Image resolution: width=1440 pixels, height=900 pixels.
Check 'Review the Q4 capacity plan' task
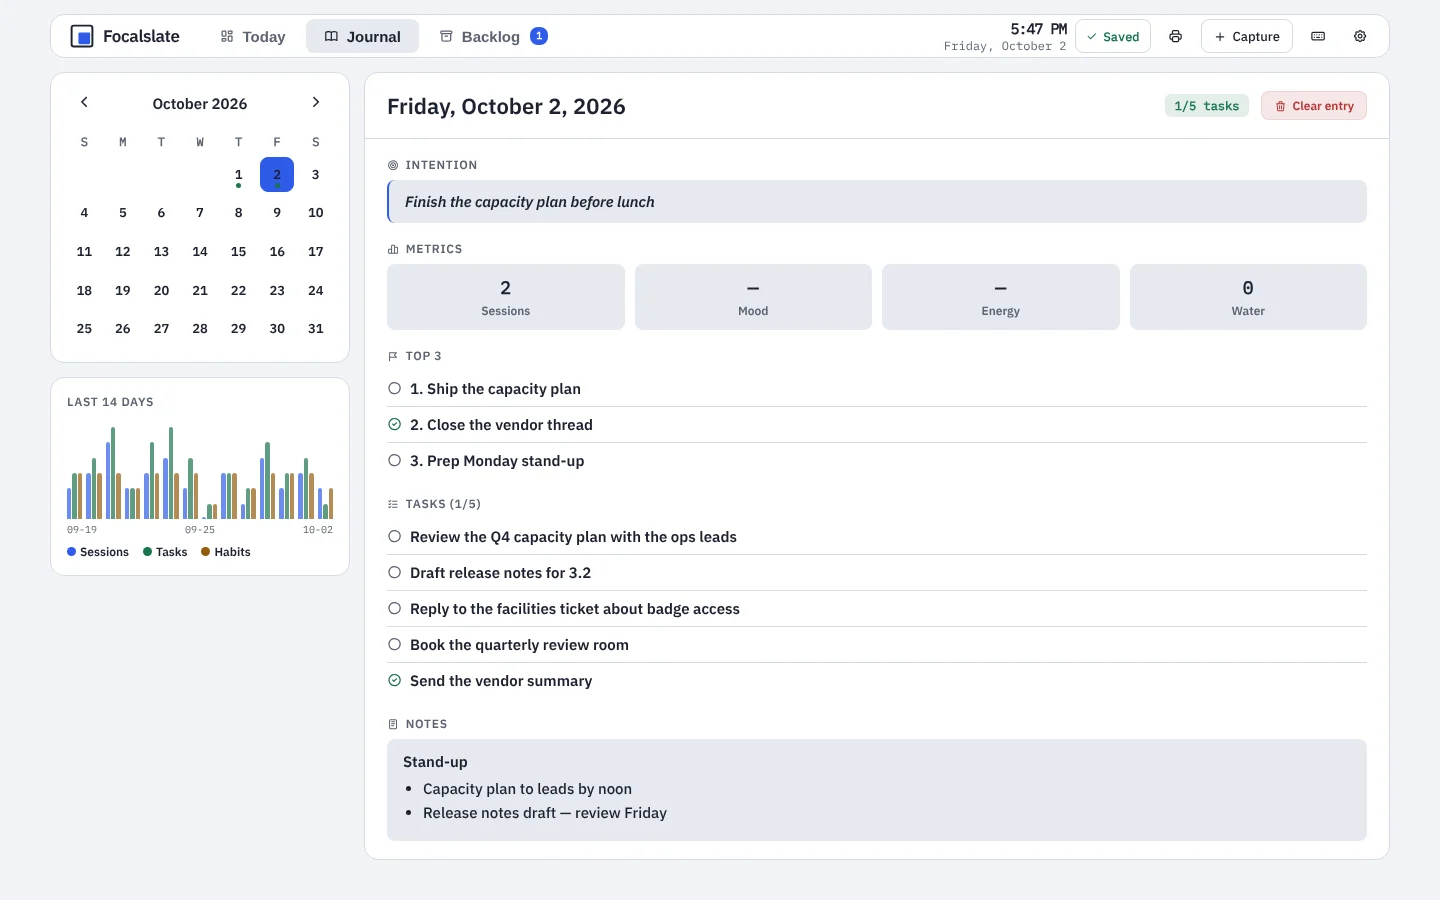[395, 537]
